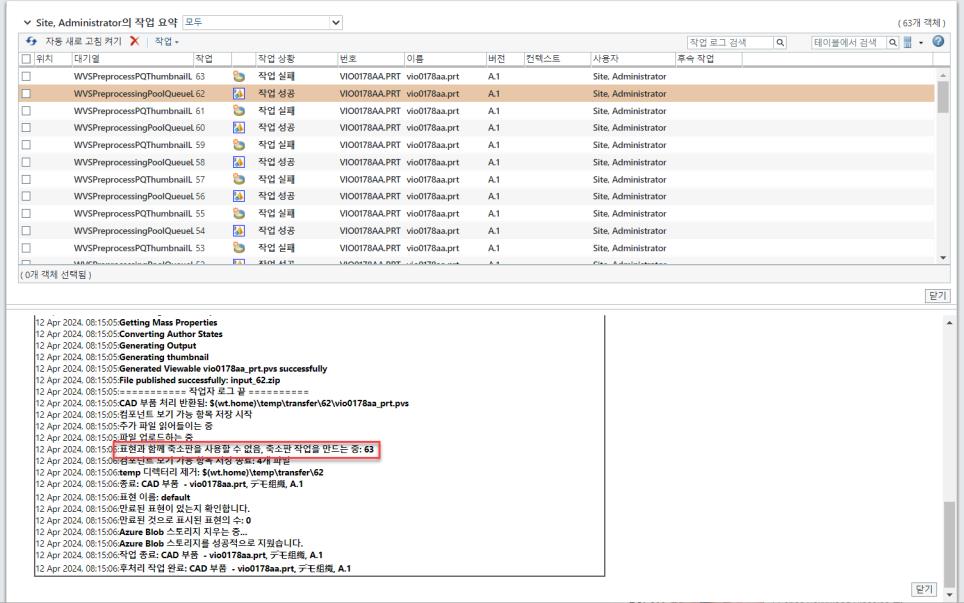964x603 pixels.
Task: Check the box for job row 63
Action: click(26, 76)
